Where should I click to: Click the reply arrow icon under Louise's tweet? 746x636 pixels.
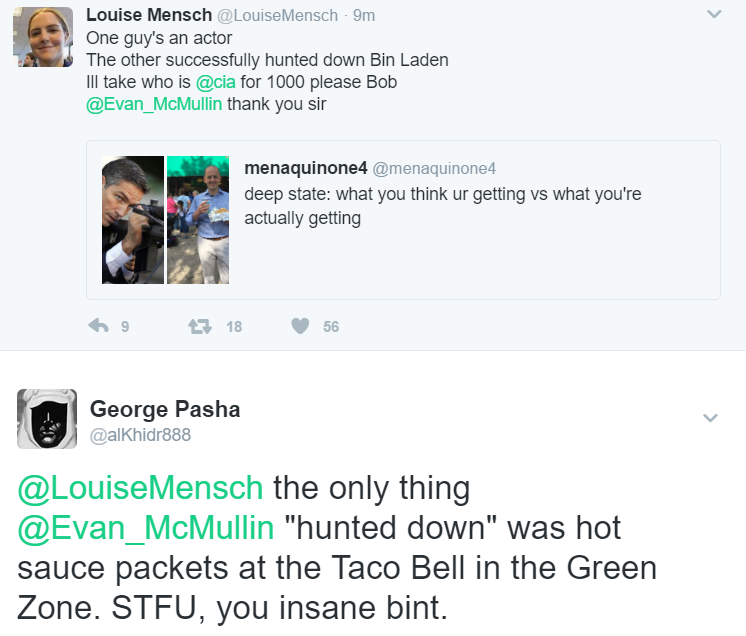pyautogui.click(x=98, y=326)
